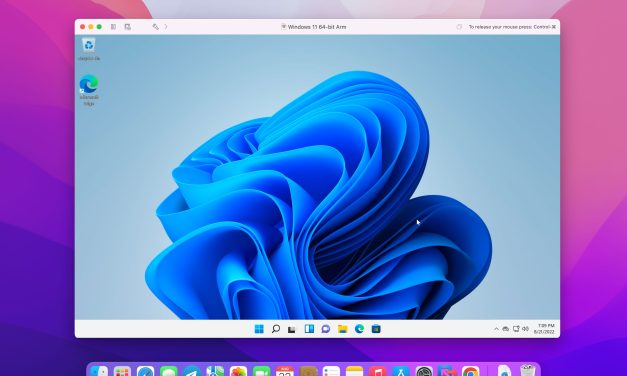The image size is (627, 376).
Task: Open network status in system tray
Action: 516,329
